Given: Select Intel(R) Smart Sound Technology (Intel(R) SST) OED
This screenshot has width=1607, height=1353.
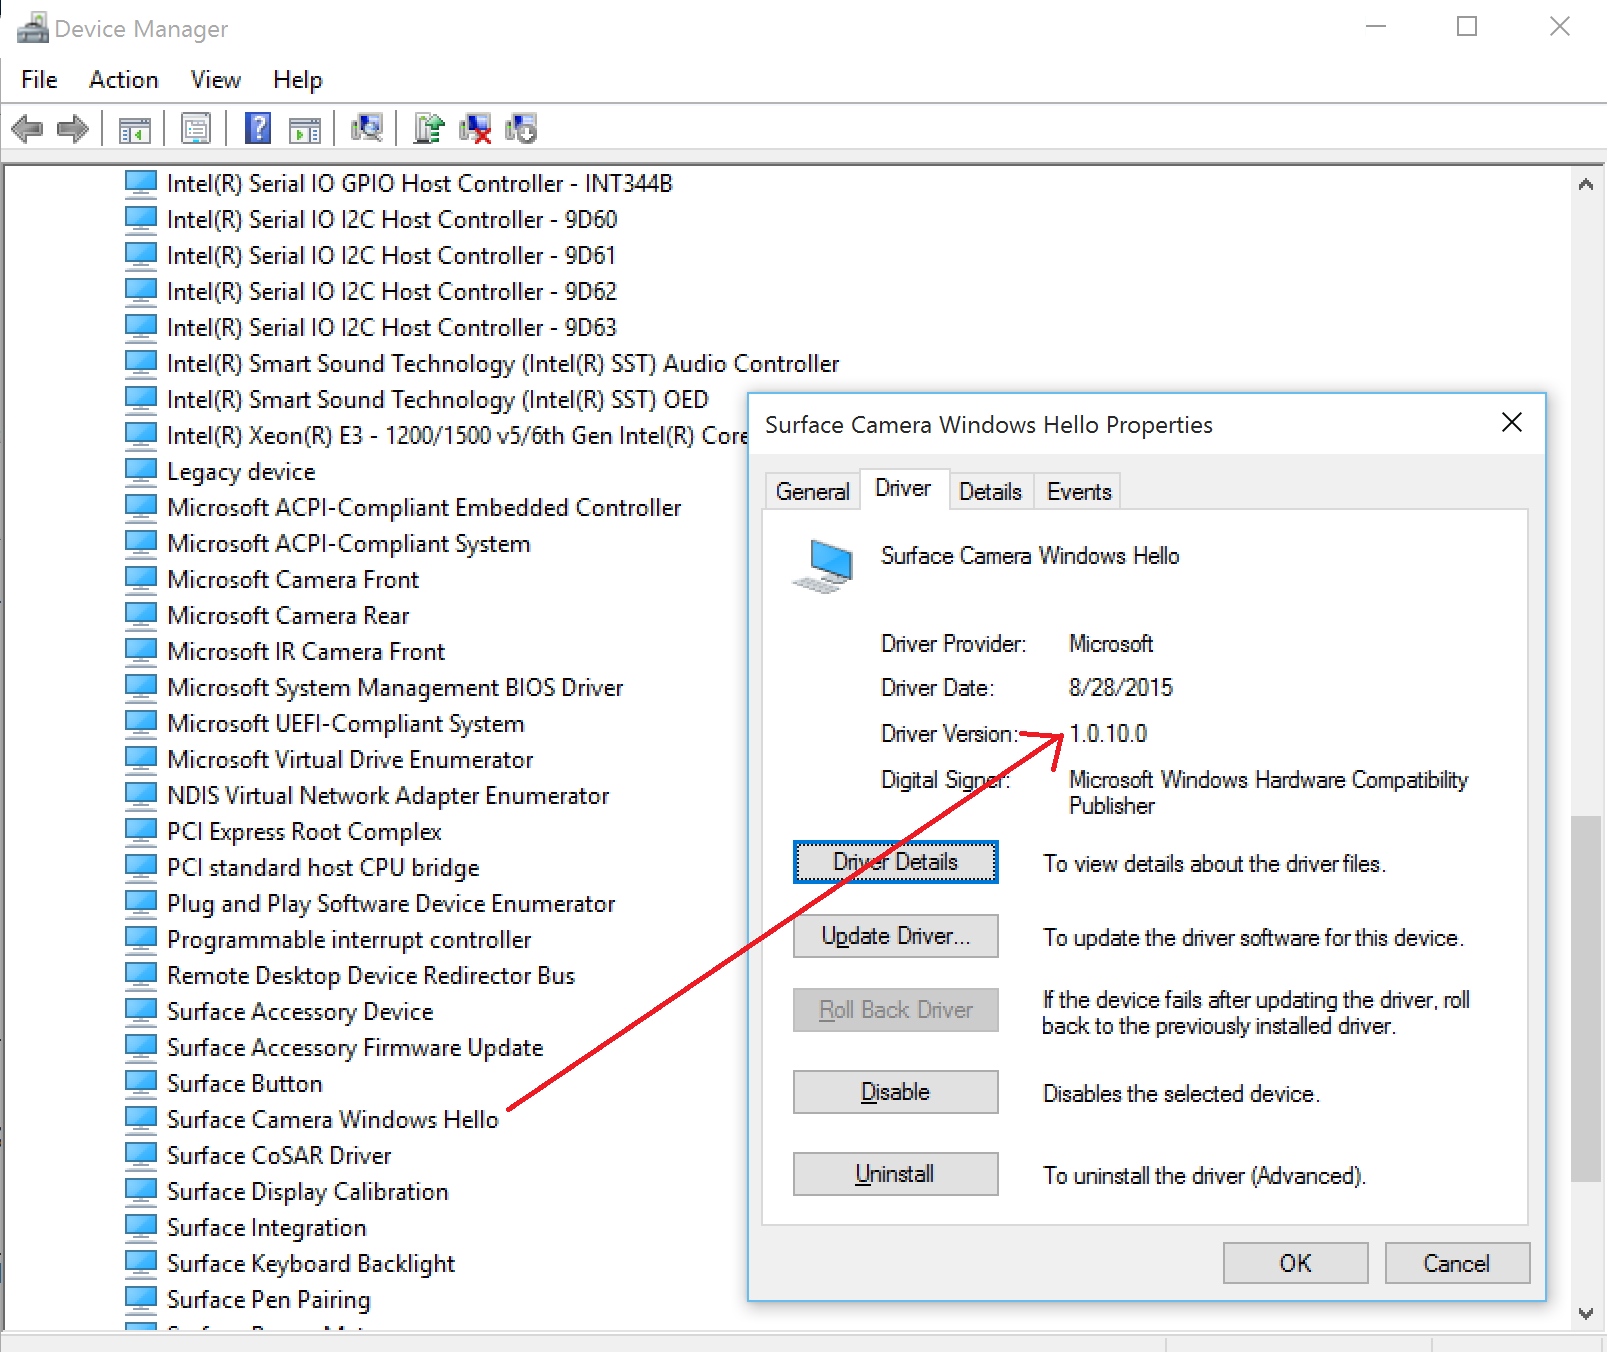Looking at the screenshot, I should pos(438,399).
